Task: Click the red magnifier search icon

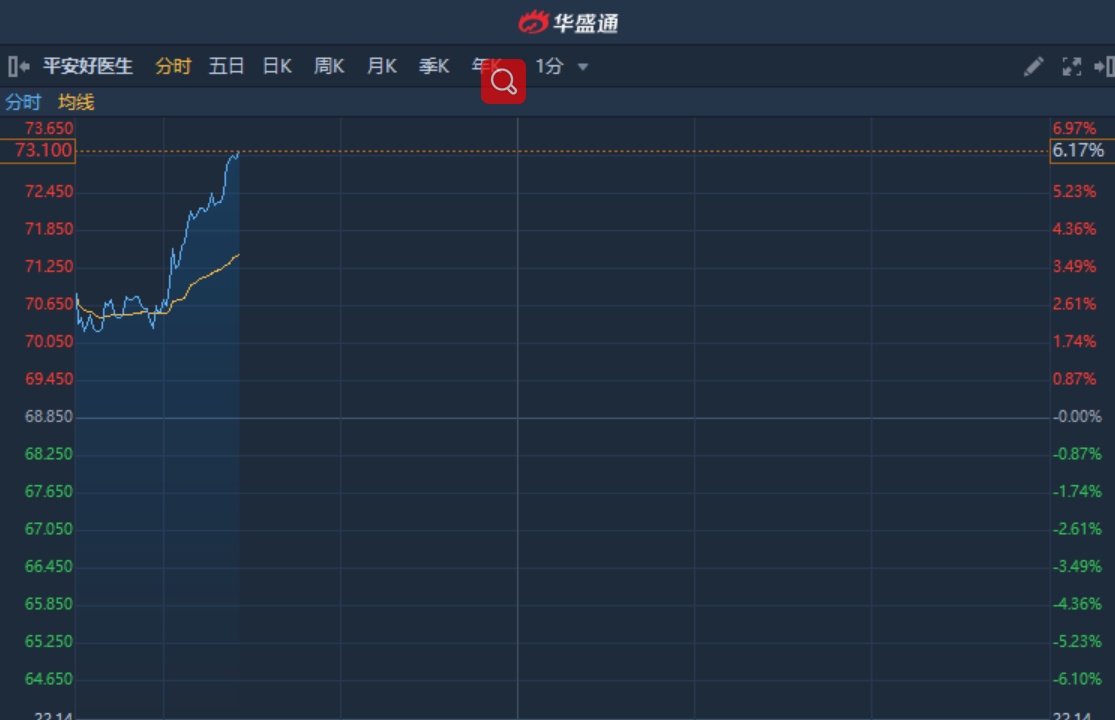Action: click(503, 81)
